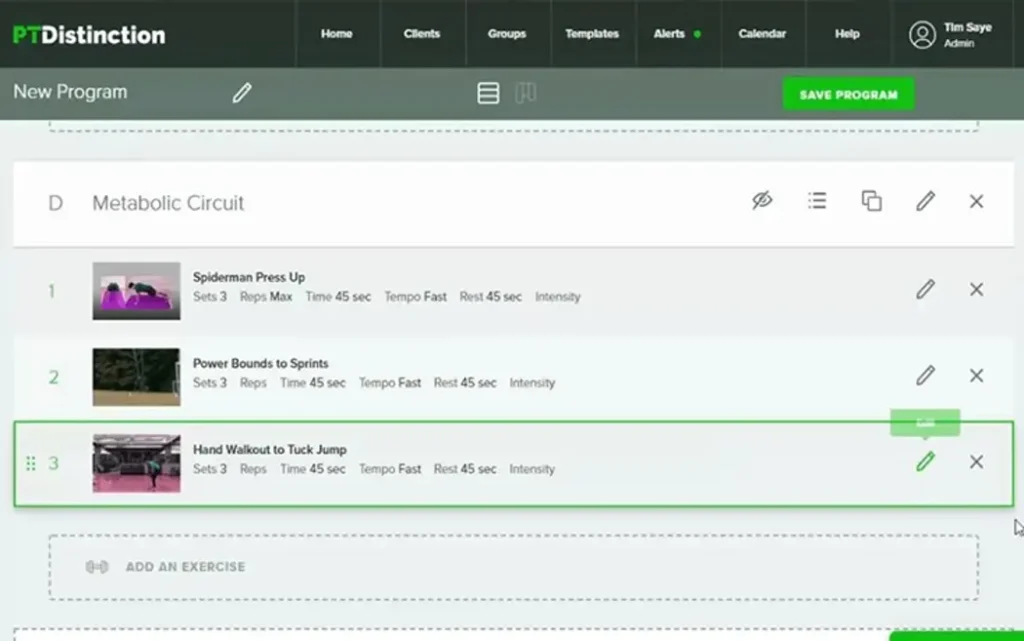Toggle visibility of Metabolic Circuit section
Screen dimensions: 1024x641
tap(762, 201)
